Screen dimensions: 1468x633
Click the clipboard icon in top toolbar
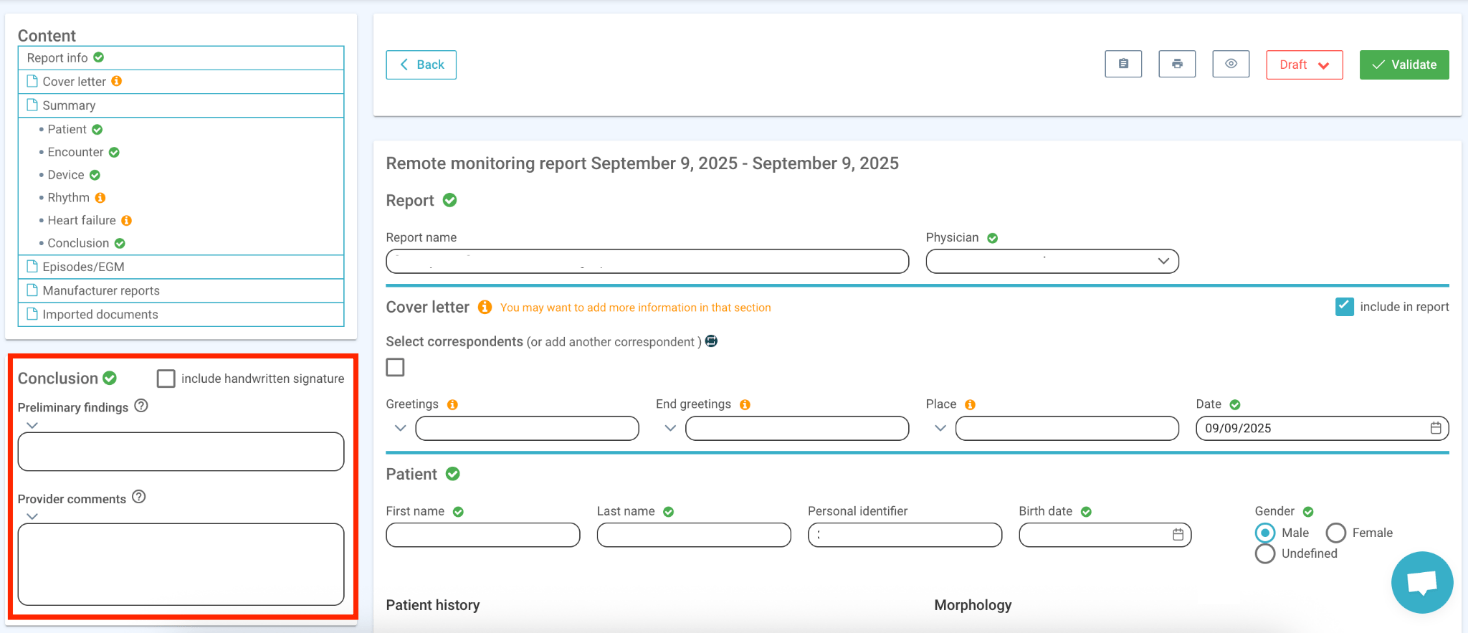(x=1123, y=64)
